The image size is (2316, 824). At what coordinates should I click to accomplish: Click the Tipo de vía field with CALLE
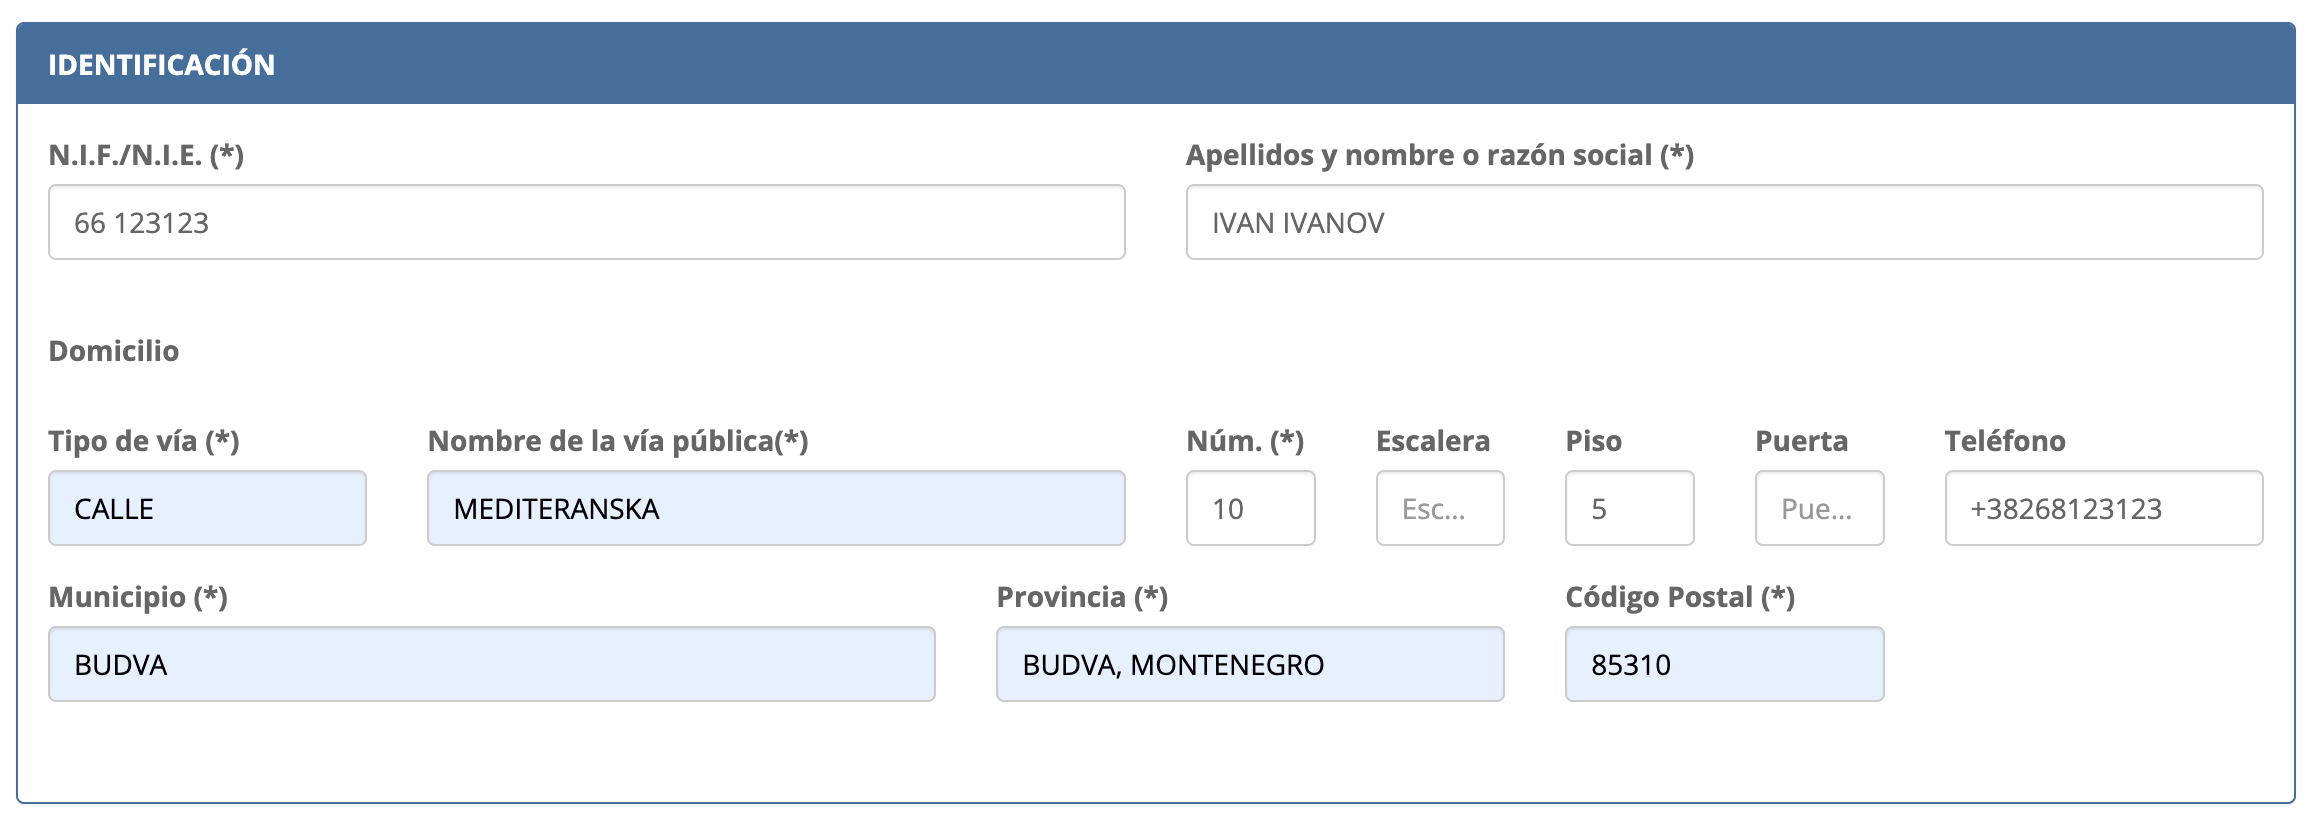click(207, 508)
